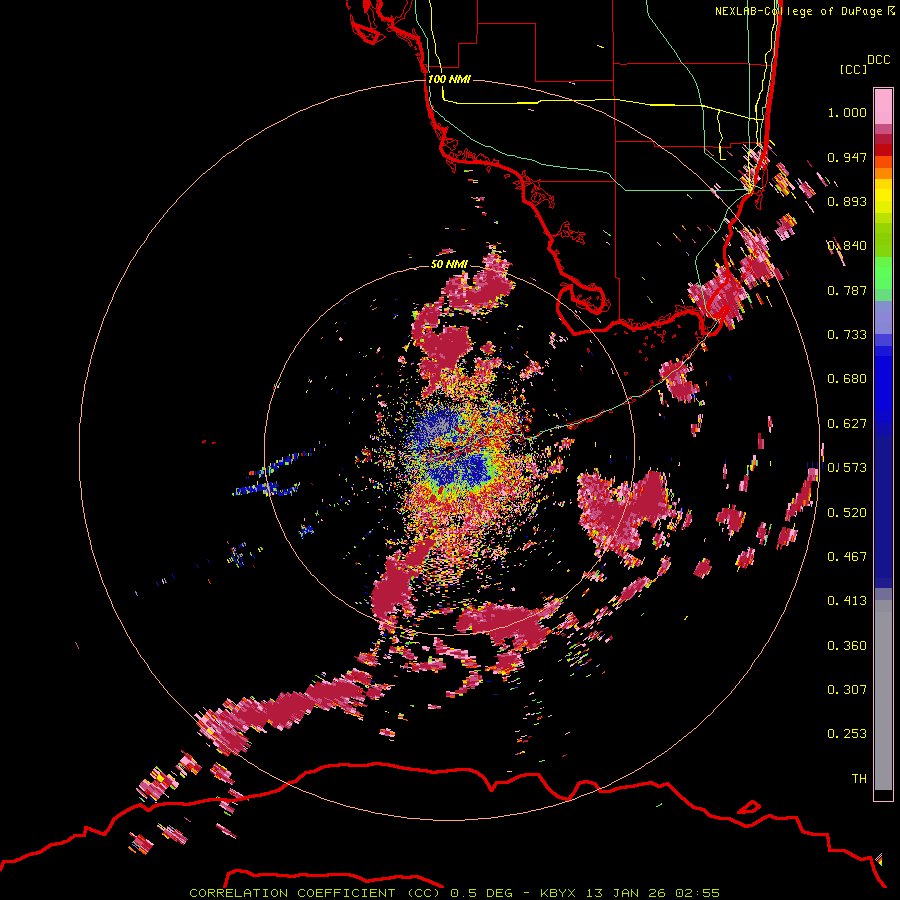Screen dimensions: 900x900
Task: Click the 0.947 legend value
Action: 847,157
